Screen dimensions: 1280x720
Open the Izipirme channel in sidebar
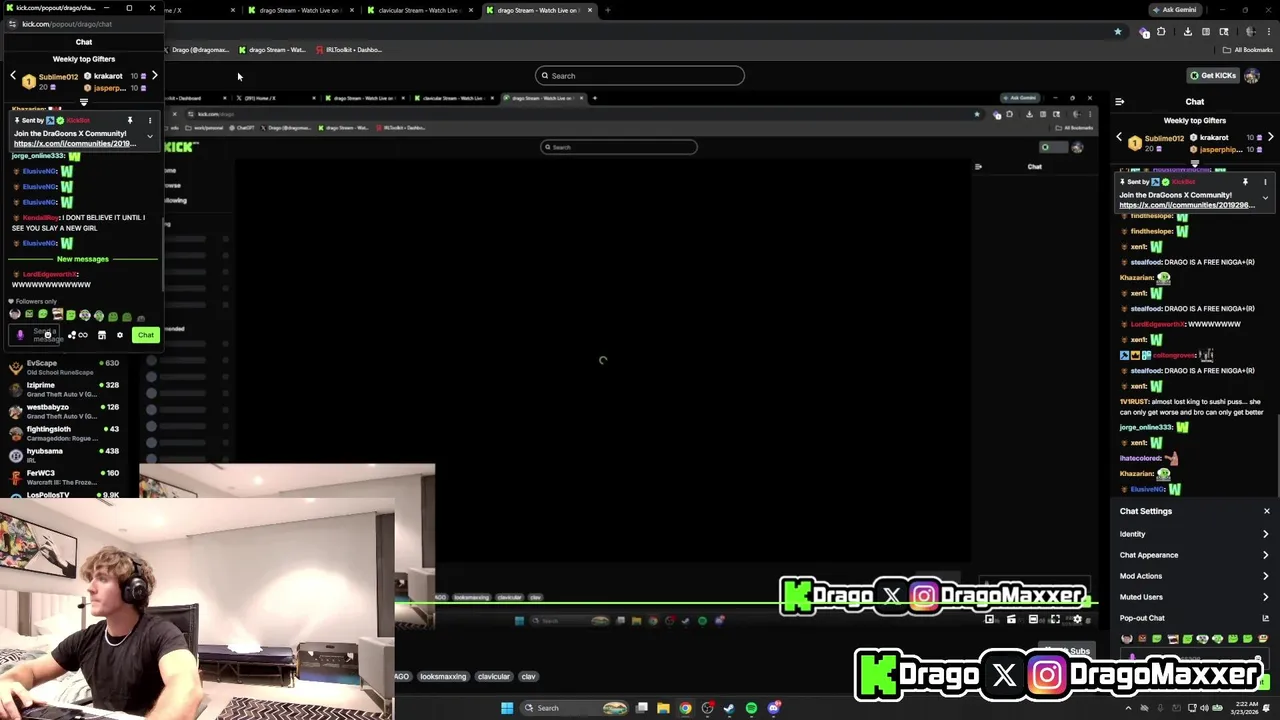pos(63,389)
